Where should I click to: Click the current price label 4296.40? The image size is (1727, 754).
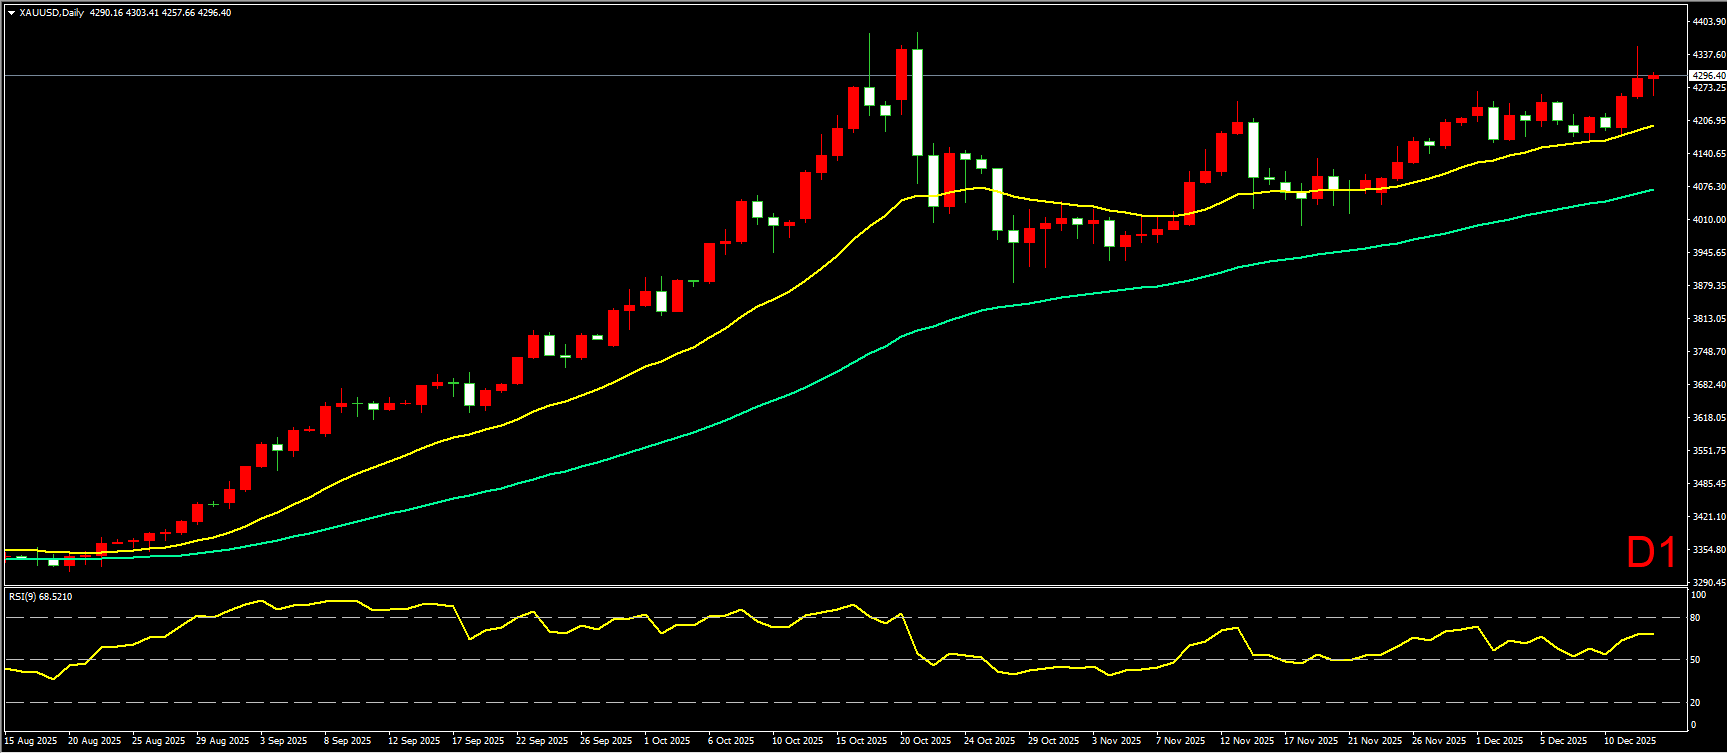[x=1707, y=76]
